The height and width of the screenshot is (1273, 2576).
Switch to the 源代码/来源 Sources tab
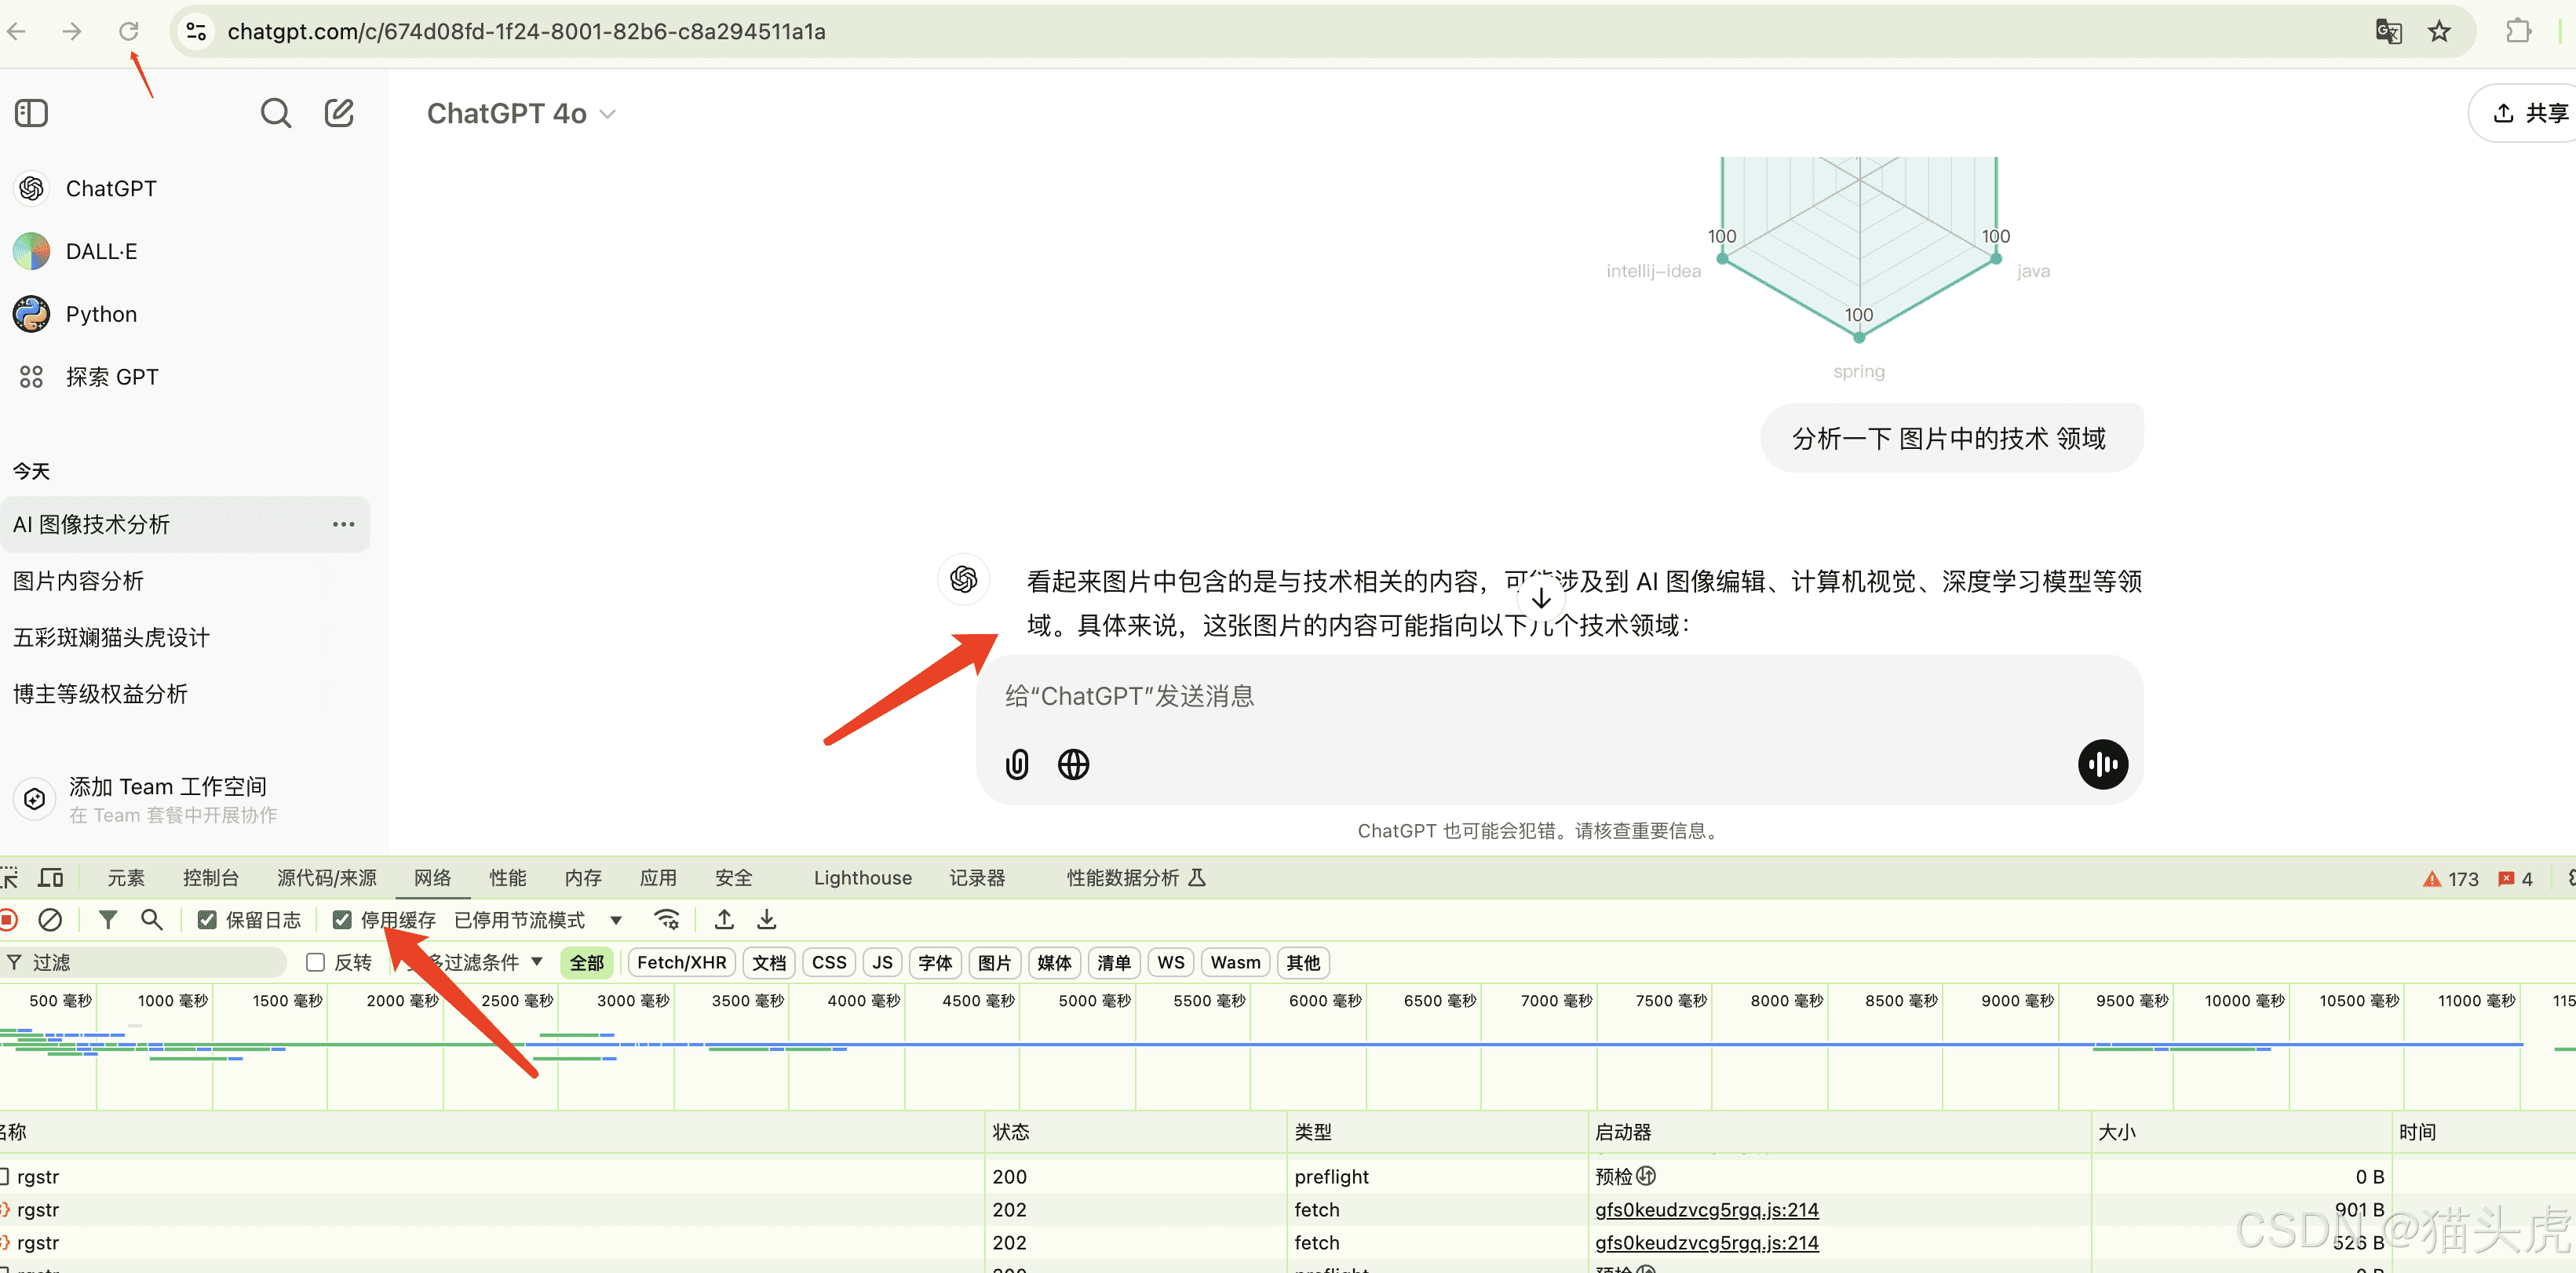point(327,878)
